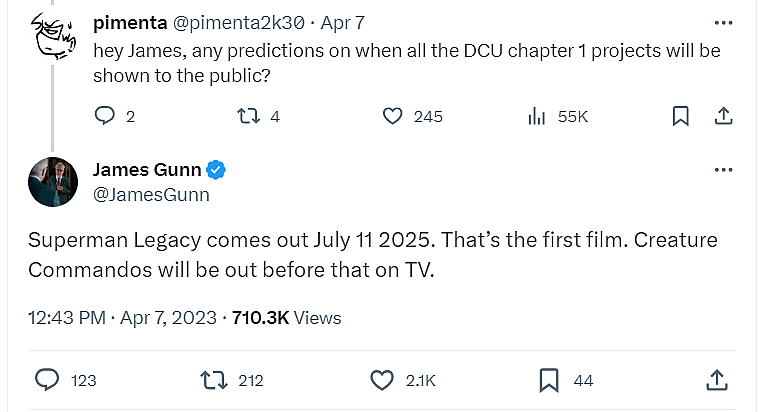The image size is (758, 412).
Task: Click the verified badge beside James Gunn
Action: pyautogui.click(x=216, y=170)
